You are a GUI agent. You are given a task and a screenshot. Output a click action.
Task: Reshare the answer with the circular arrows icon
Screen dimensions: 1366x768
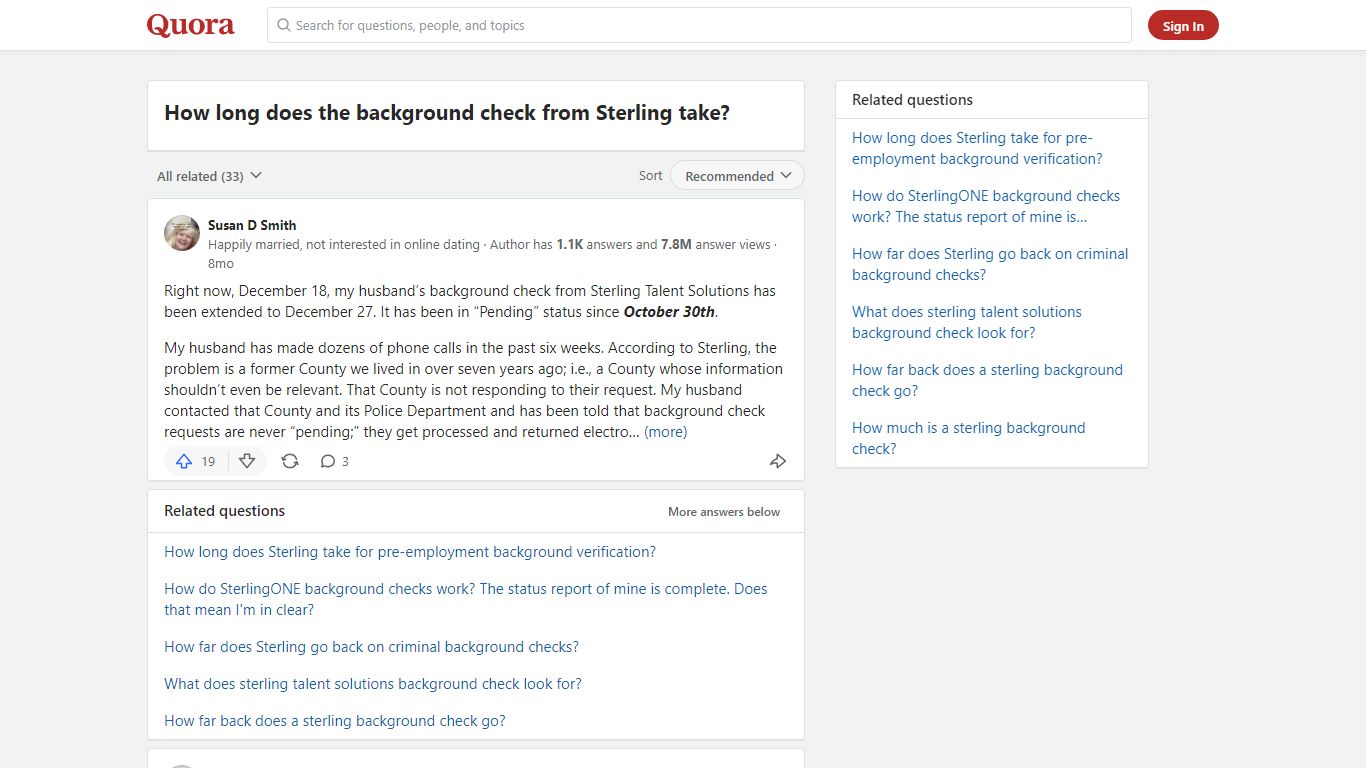[290, 461]
